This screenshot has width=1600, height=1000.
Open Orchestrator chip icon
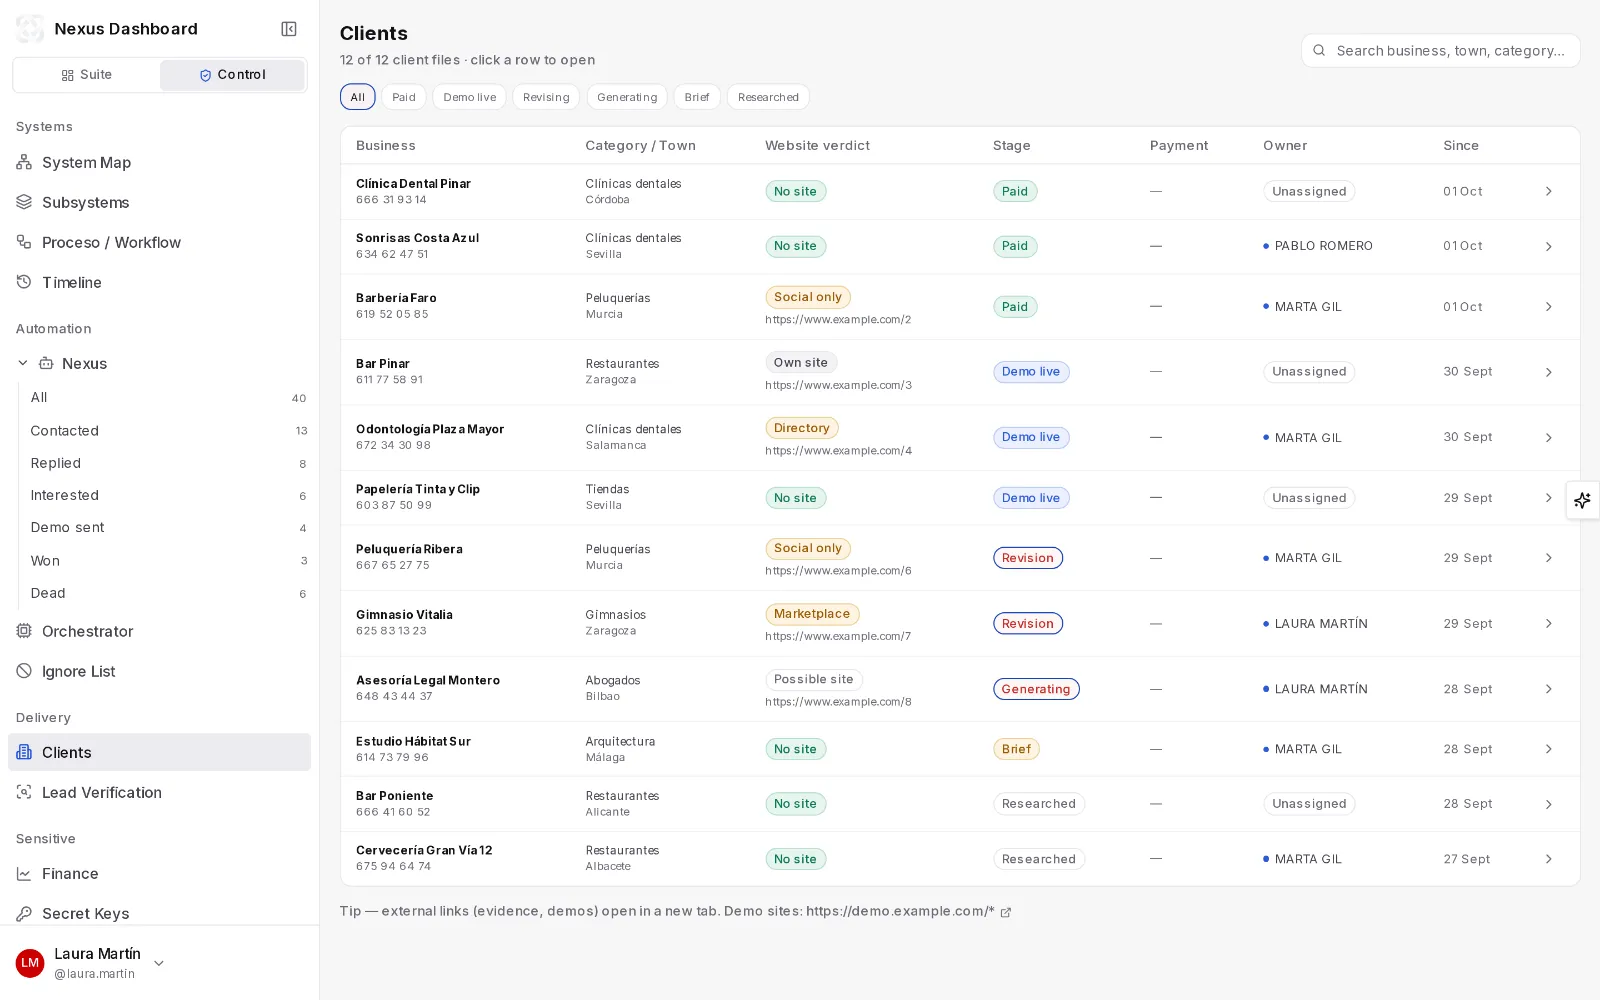point(24,631)
